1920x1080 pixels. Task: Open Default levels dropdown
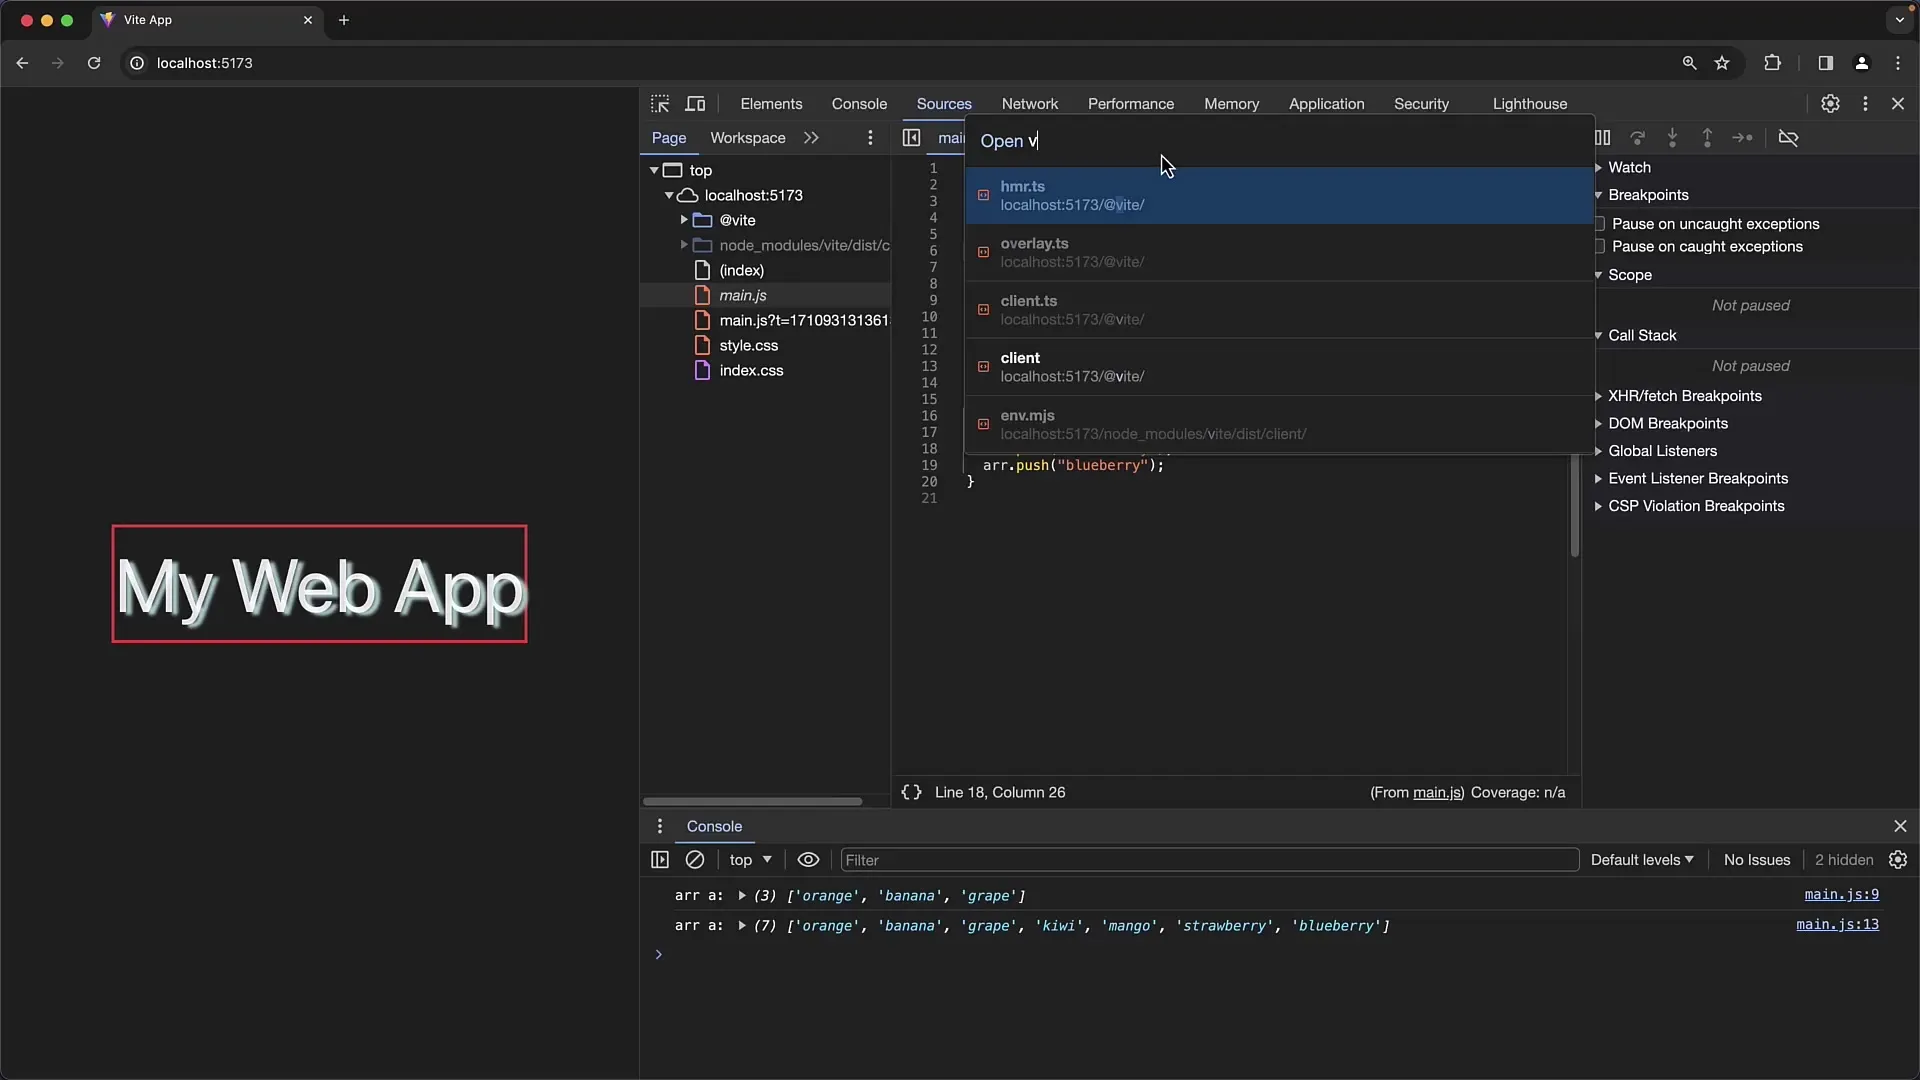[1642, 860]
